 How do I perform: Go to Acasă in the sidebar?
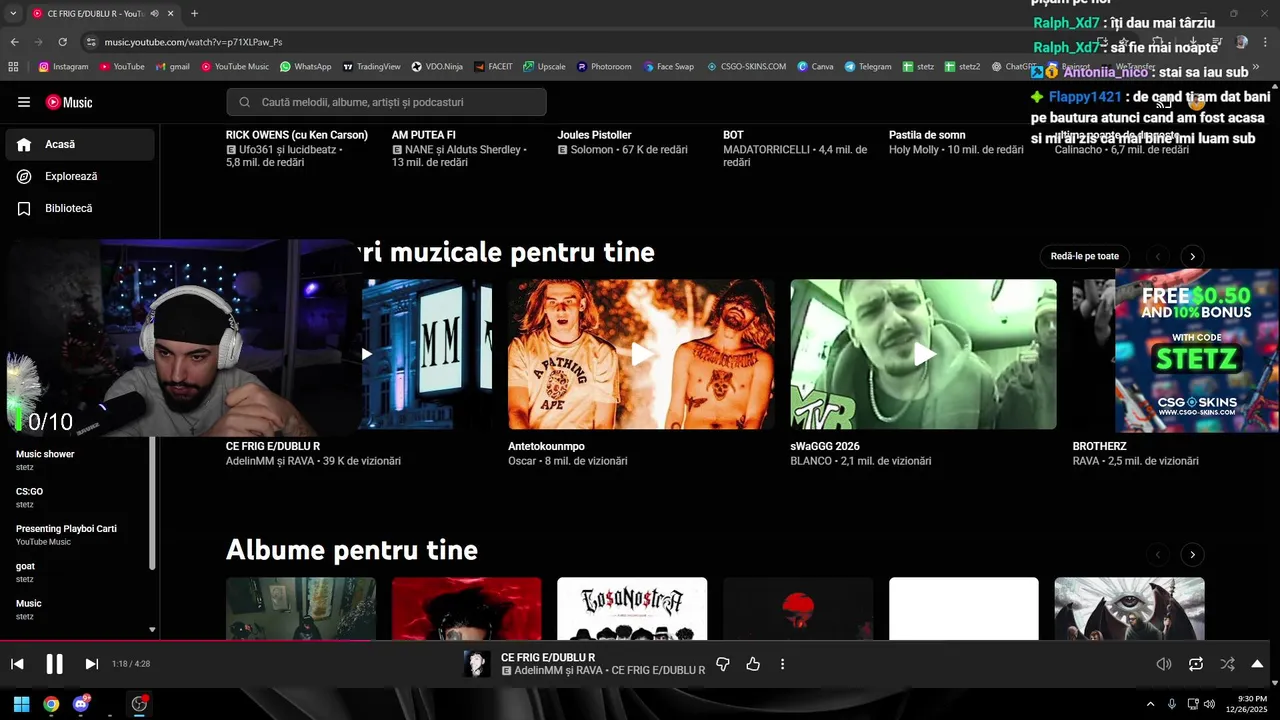tap(80, 144)
